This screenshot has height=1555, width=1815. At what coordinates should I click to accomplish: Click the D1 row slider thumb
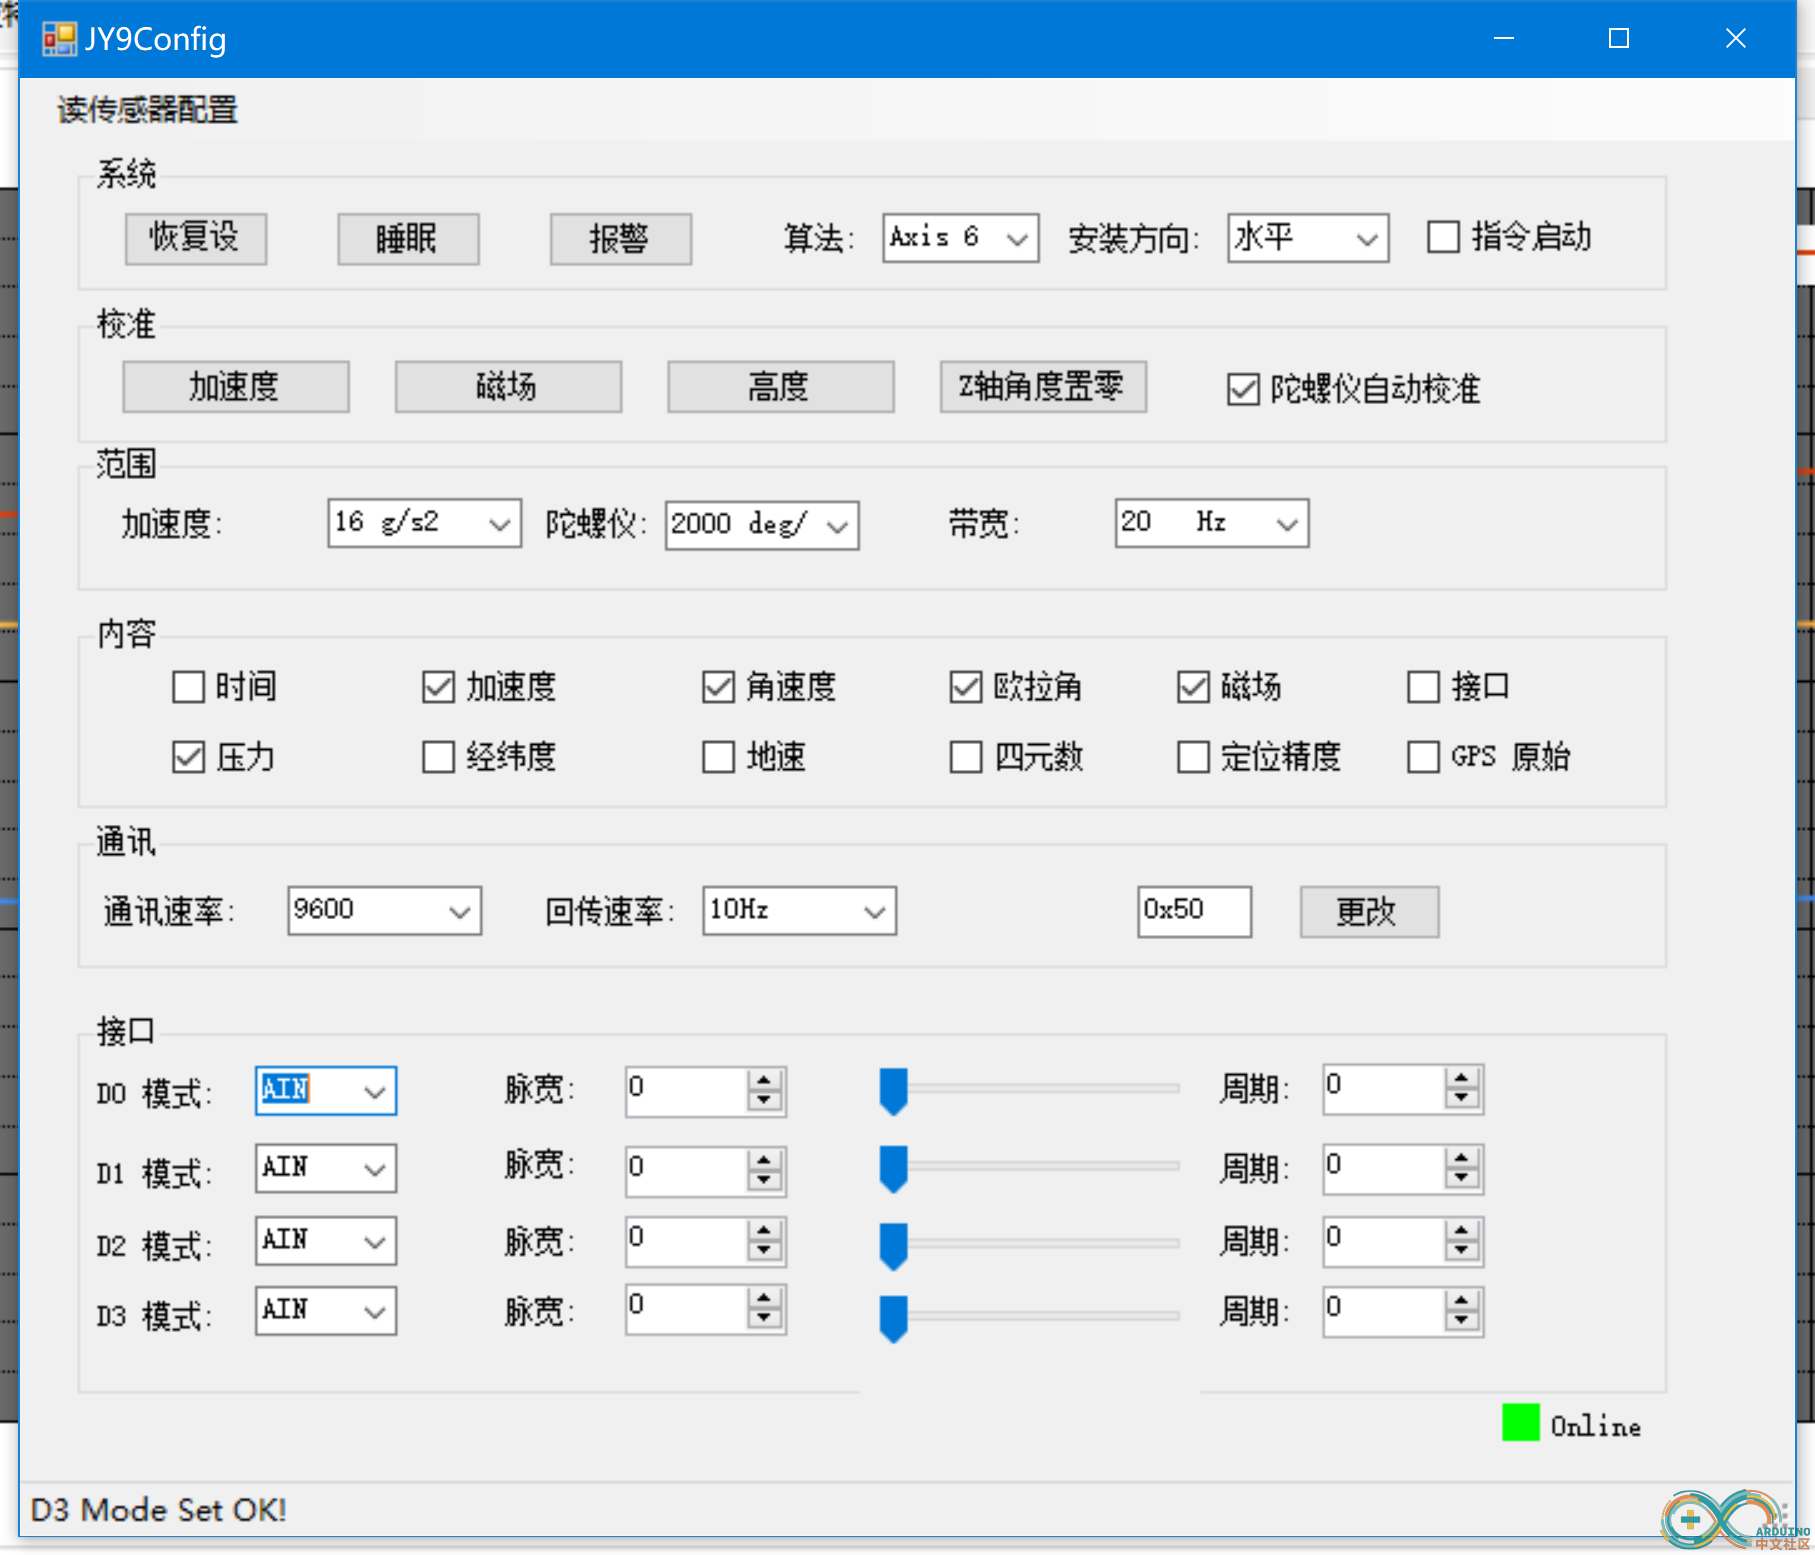pos(893,1168)
